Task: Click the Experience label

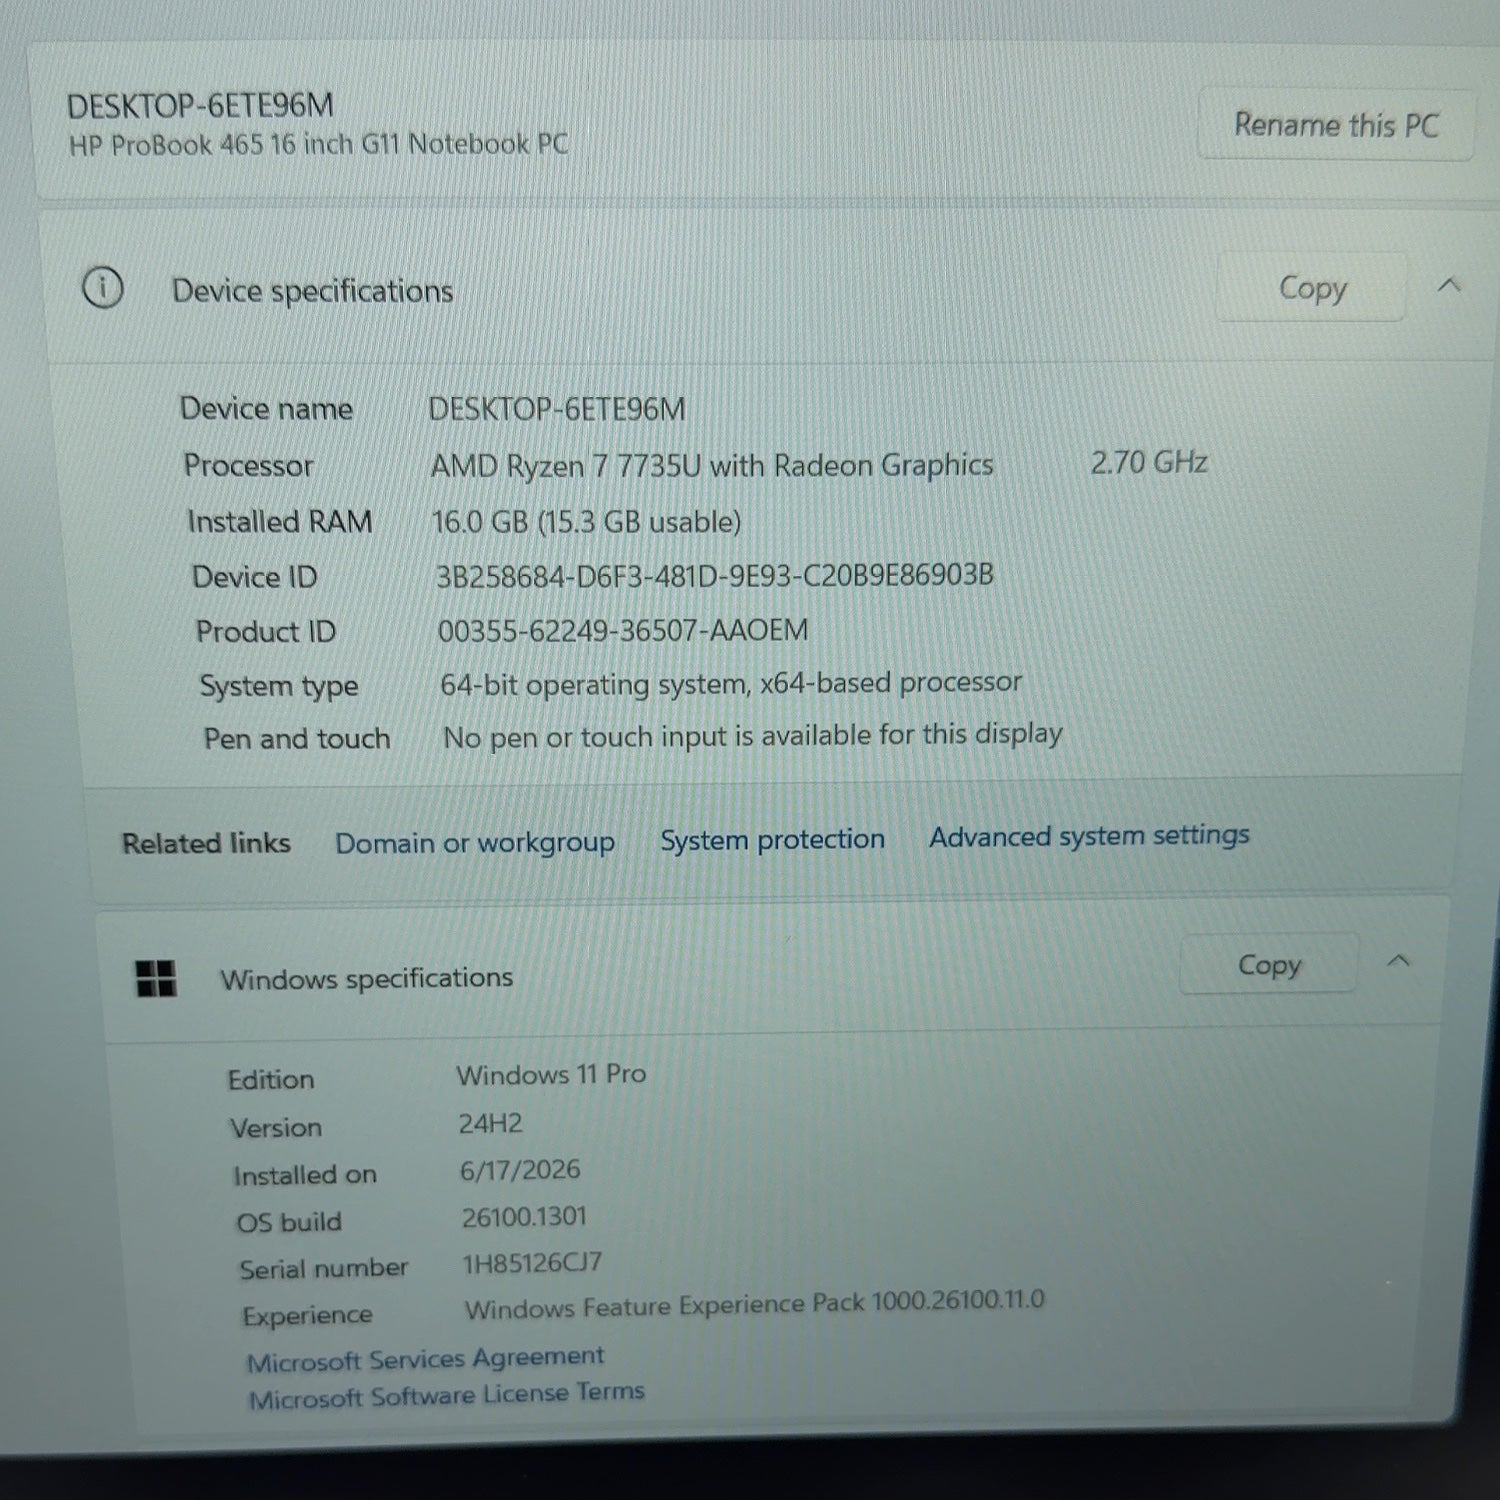Action: click(307, 1316)
